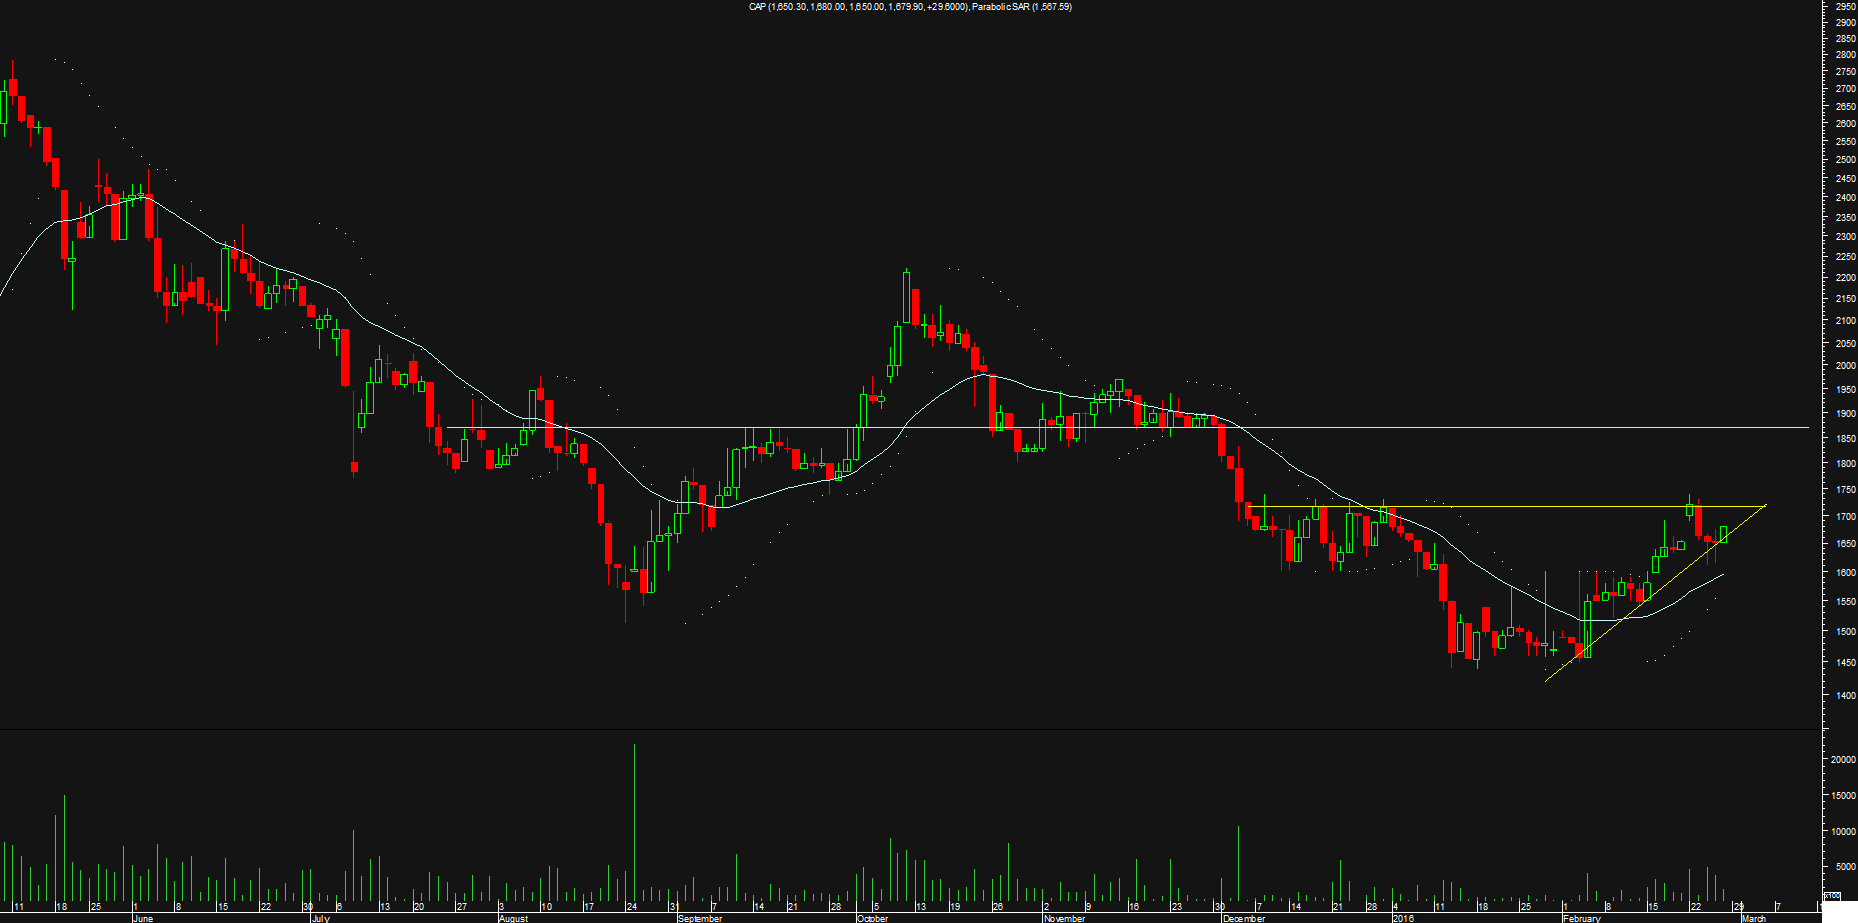
Task: Select the yellow horizontal line near 1700
Action: [x=1500, y=507]
